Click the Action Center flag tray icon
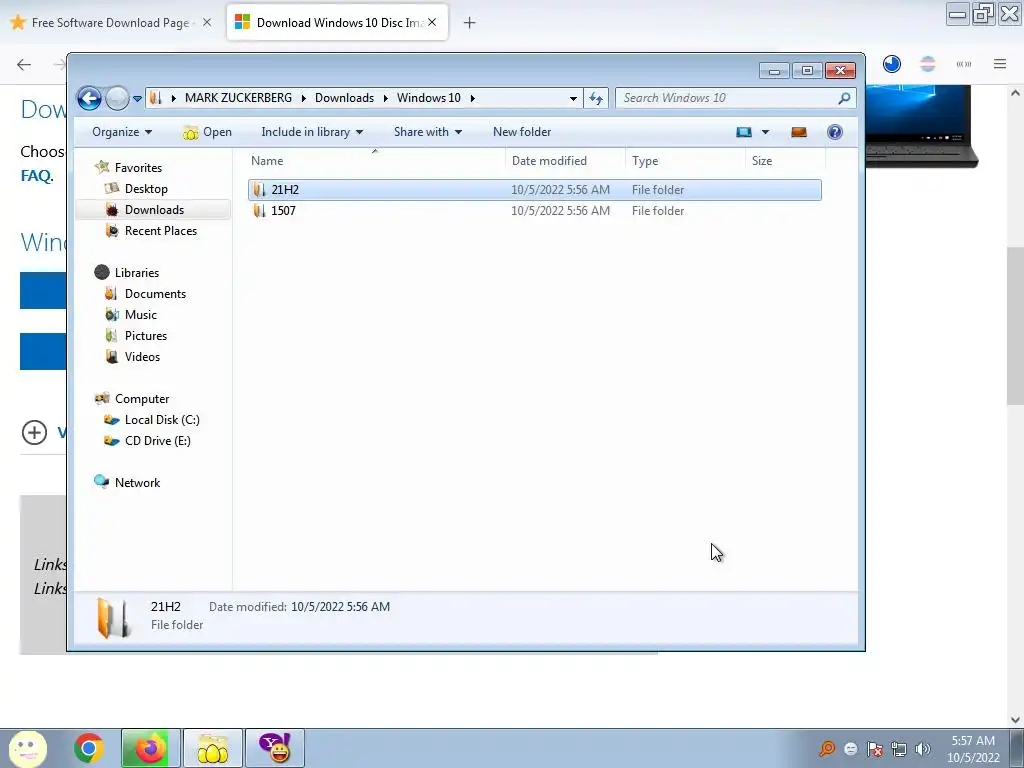The height and width of the screenshot is (768, 1024). (x=875, y=749)
